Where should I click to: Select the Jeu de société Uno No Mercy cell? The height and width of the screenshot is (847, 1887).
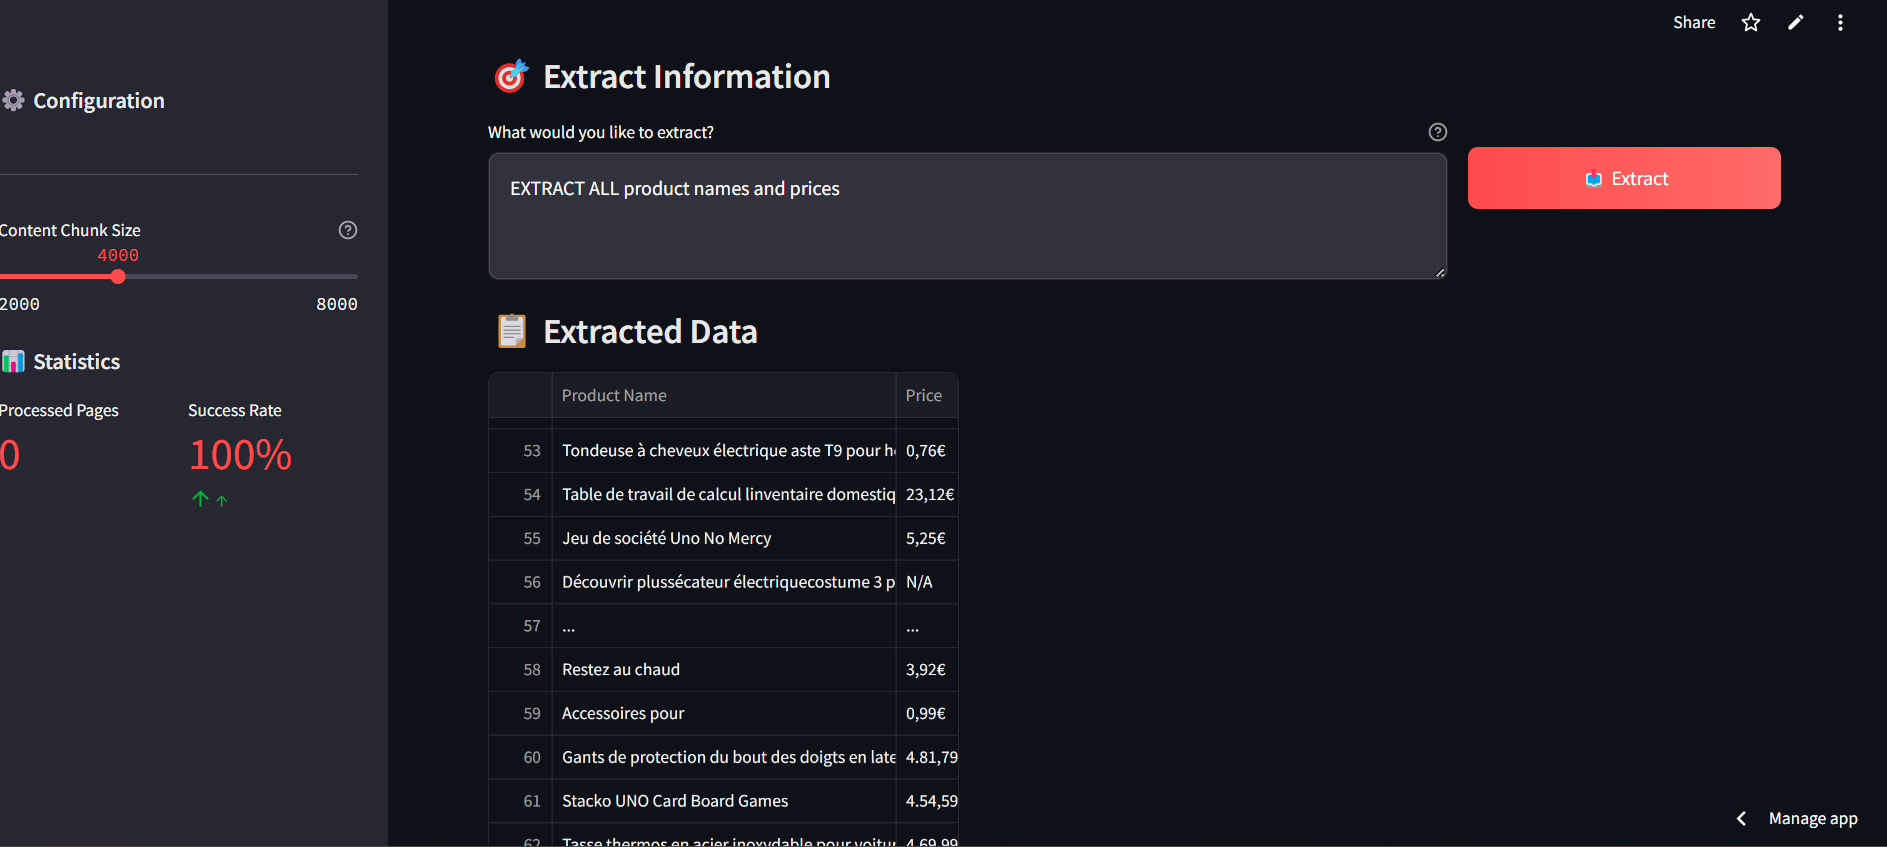[x=724, y=538]
